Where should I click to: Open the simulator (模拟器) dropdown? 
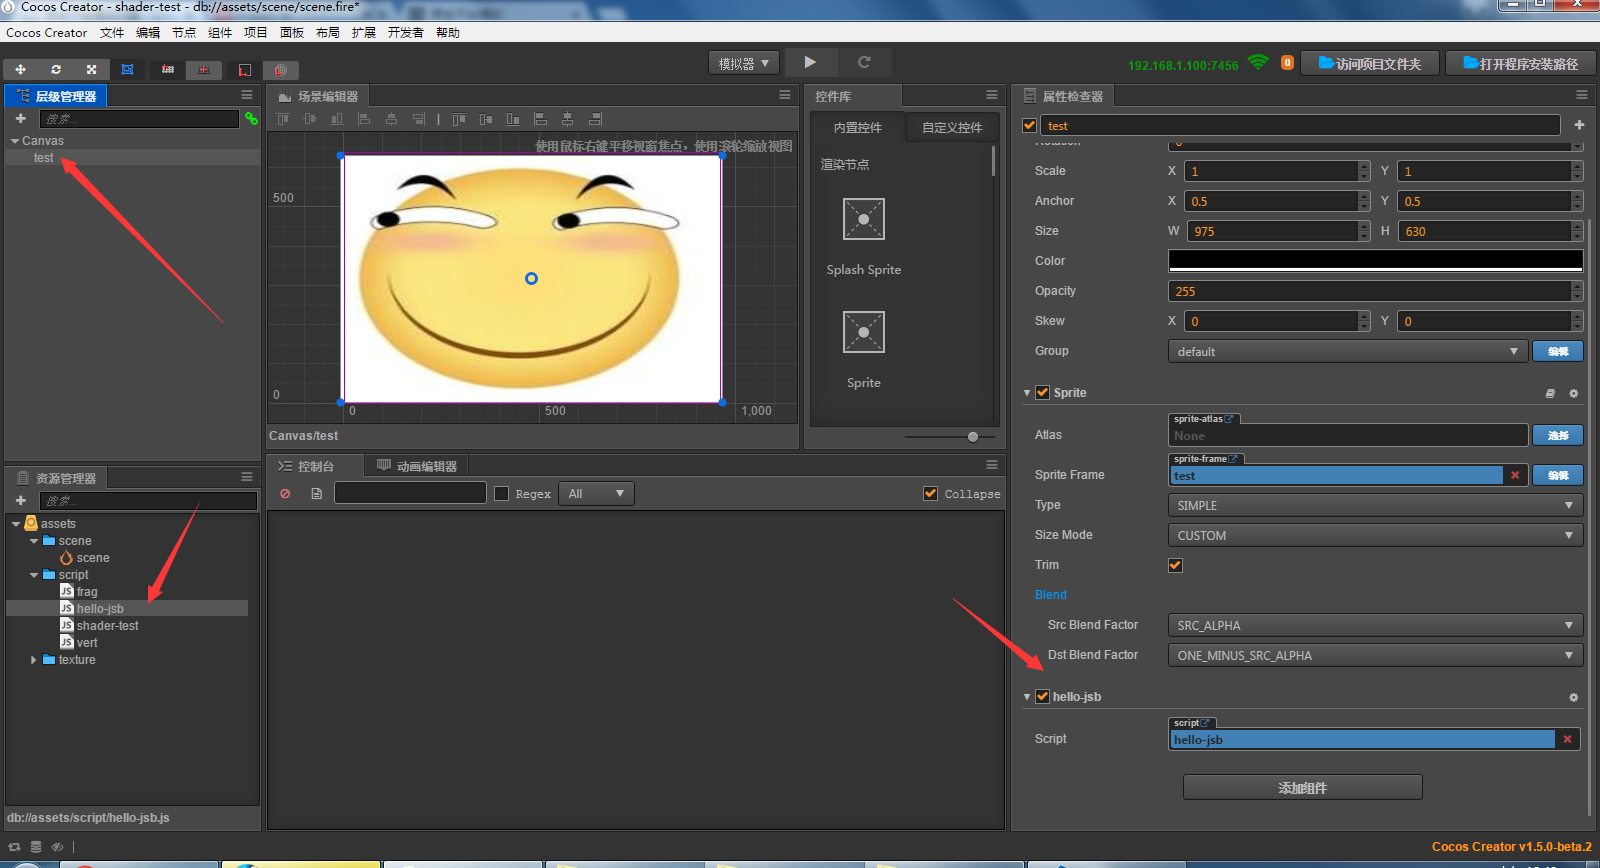click(x=744, y=63)
